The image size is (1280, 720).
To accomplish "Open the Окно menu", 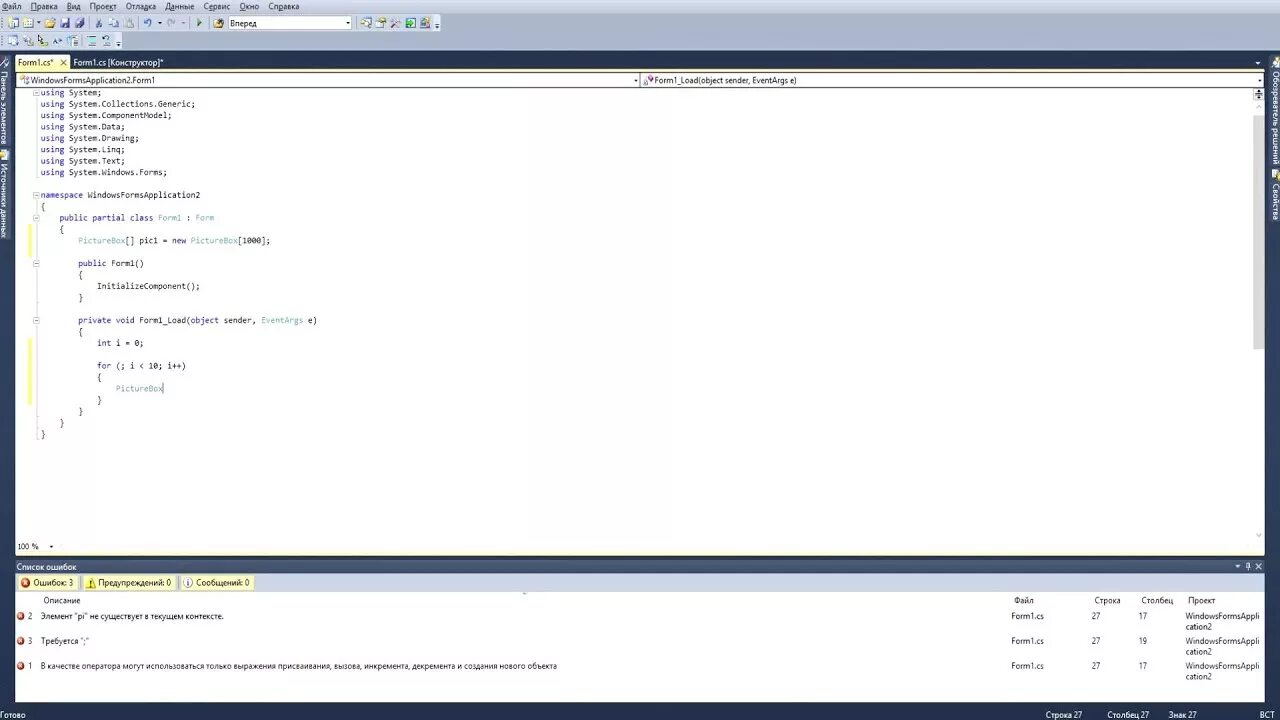I will (x=249, y=6).
